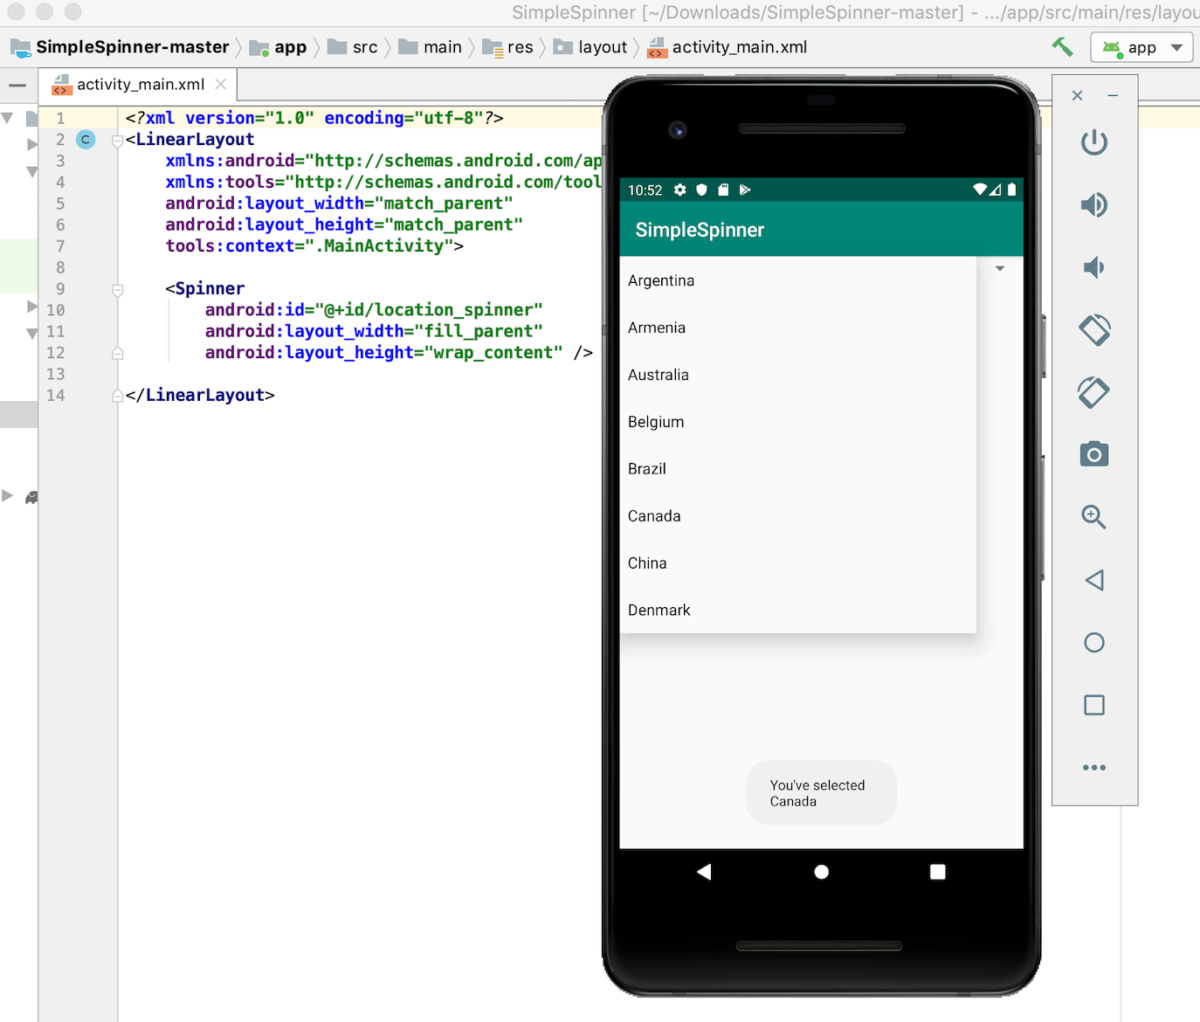Close the activity_main.xml tab
Viewport: 1200px width, 1022px height.
(221, 85)
